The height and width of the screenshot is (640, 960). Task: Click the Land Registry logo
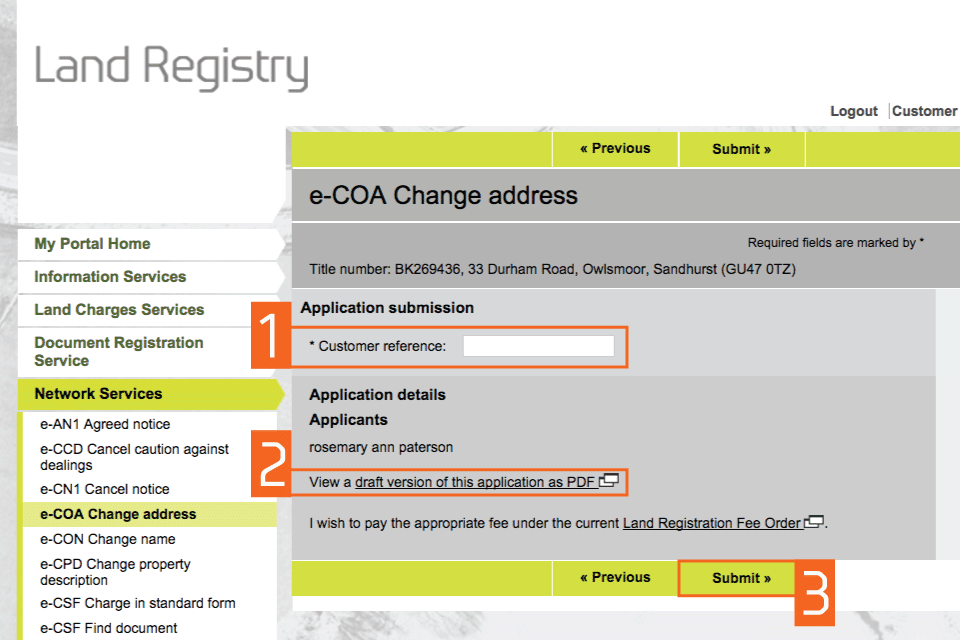(171, 67)
